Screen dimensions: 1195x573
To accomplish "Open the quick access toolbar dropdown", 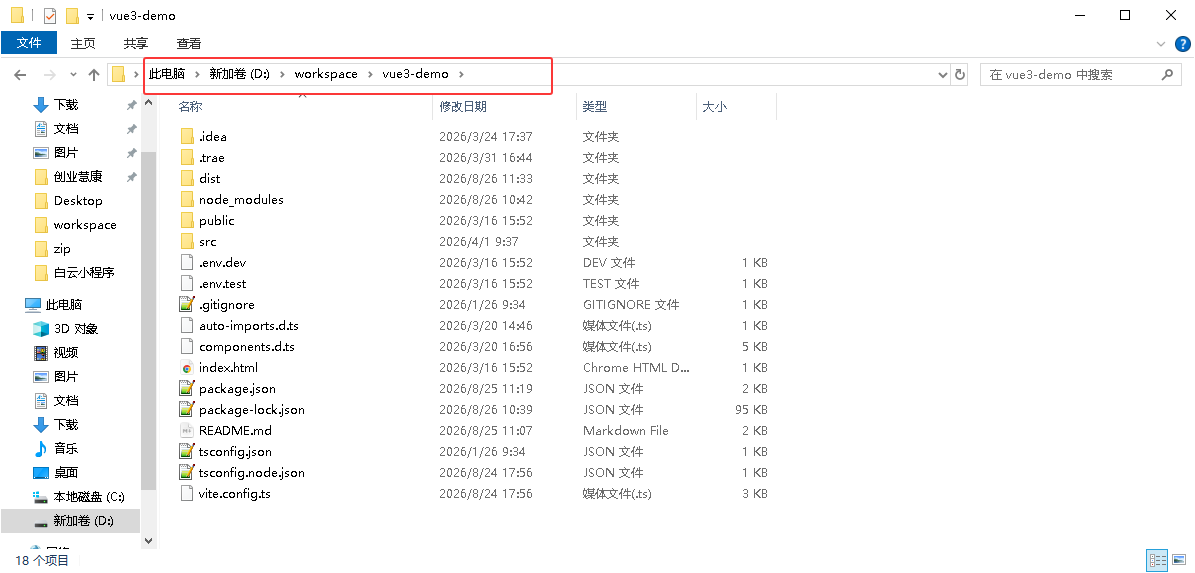I will 91,16.
